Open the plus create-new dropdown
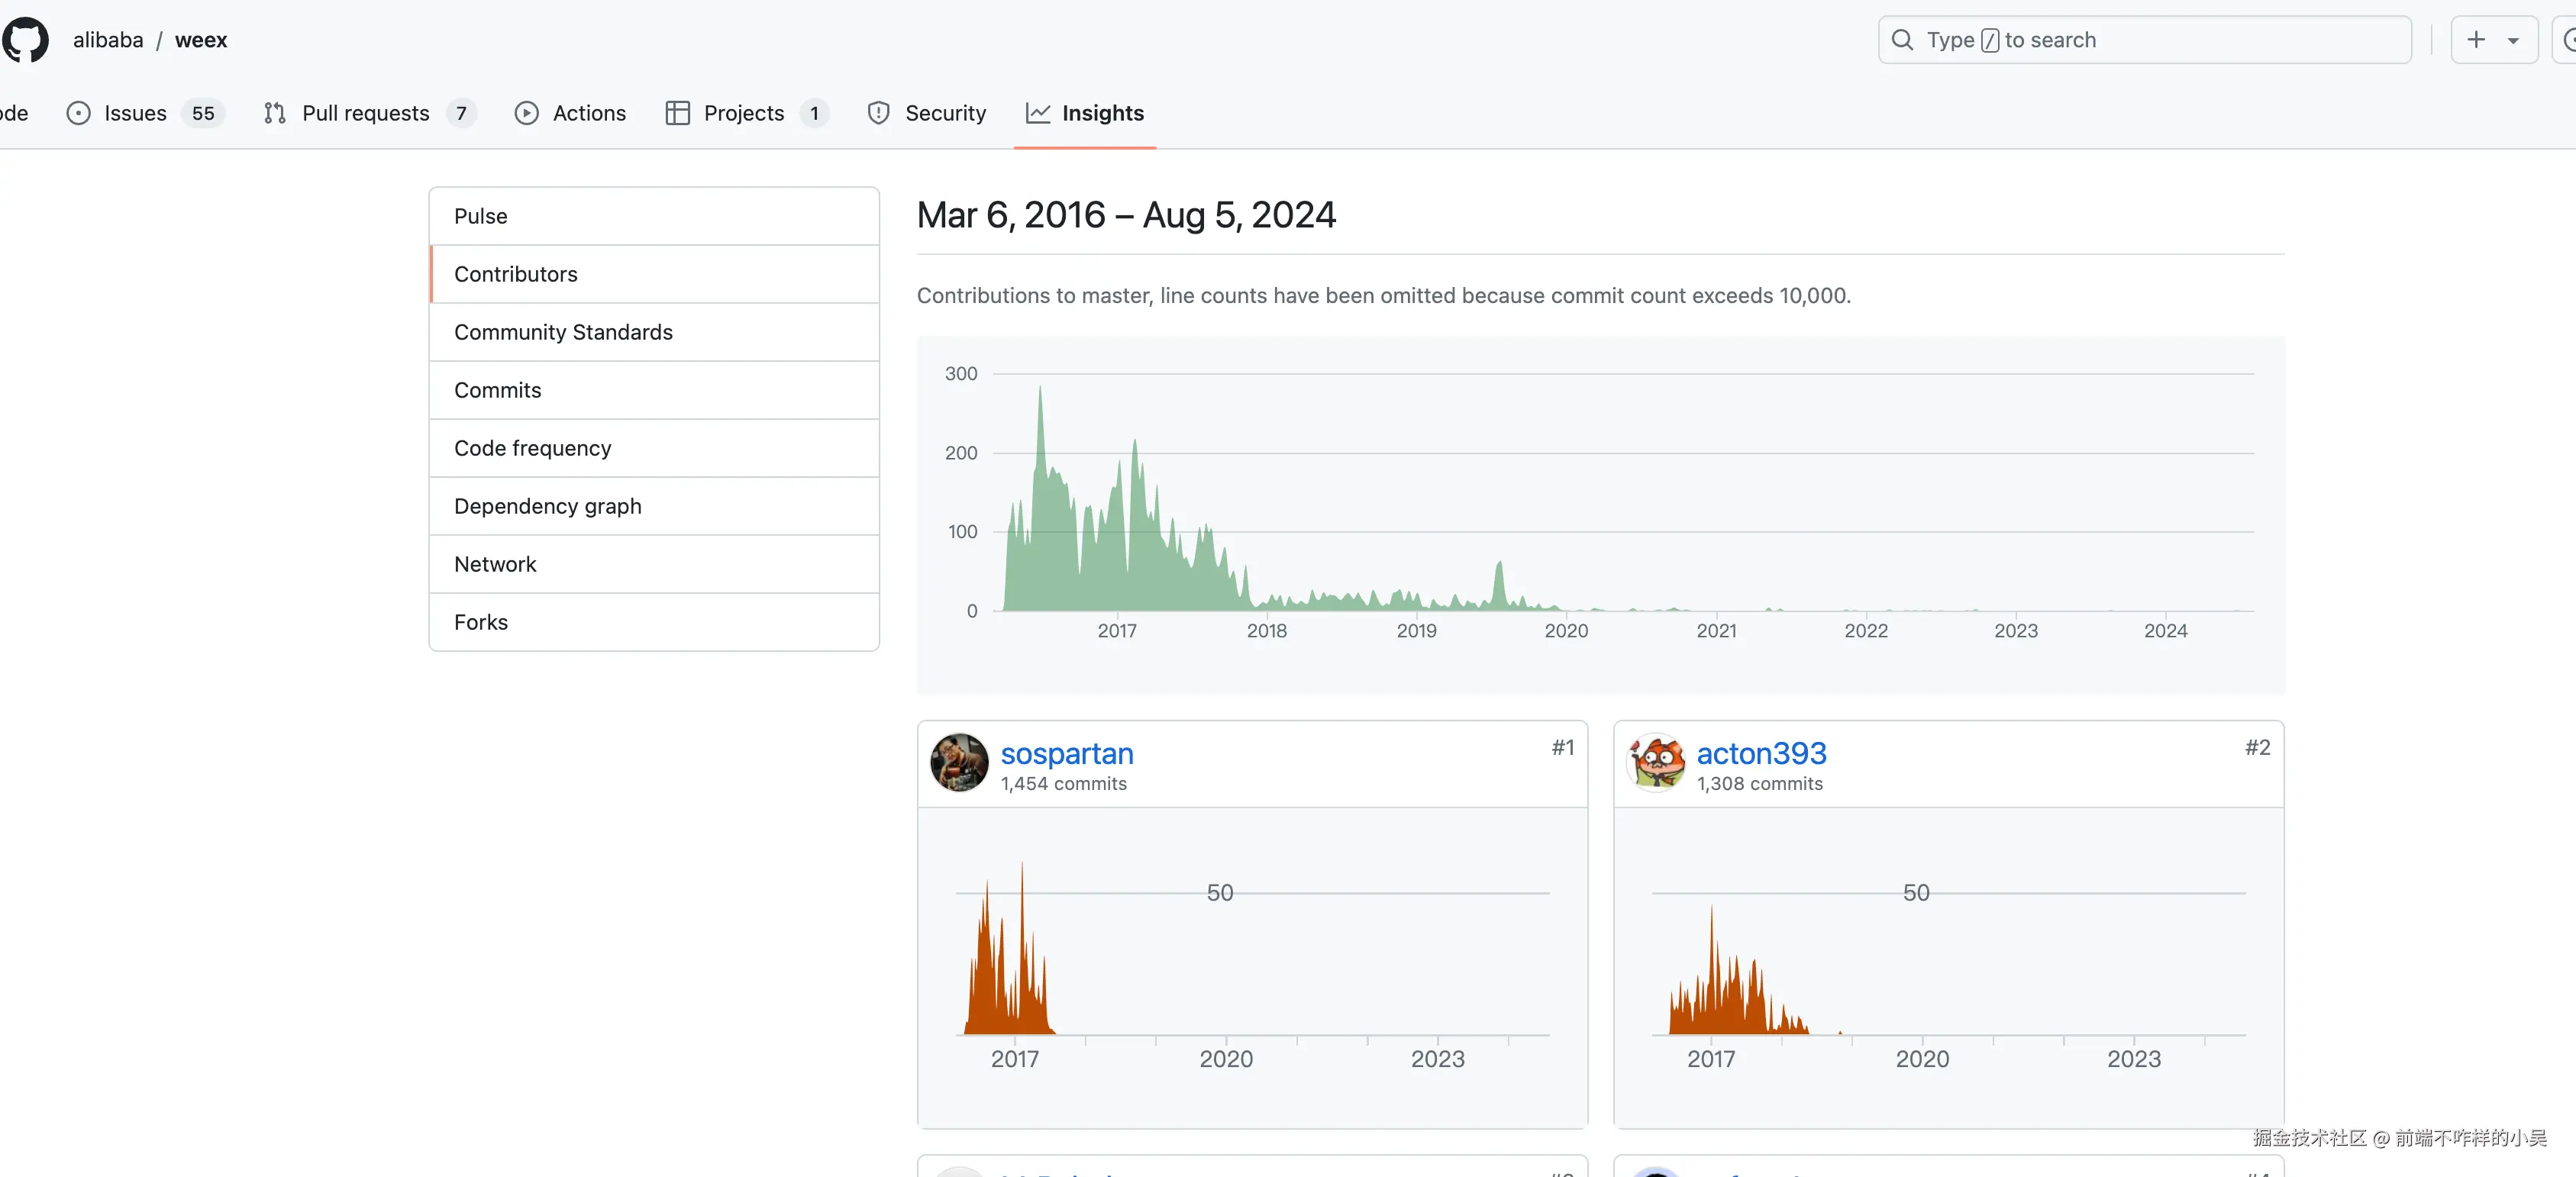The height and width of the screenshot is (1177, 2576). (x=2476, y=40)
